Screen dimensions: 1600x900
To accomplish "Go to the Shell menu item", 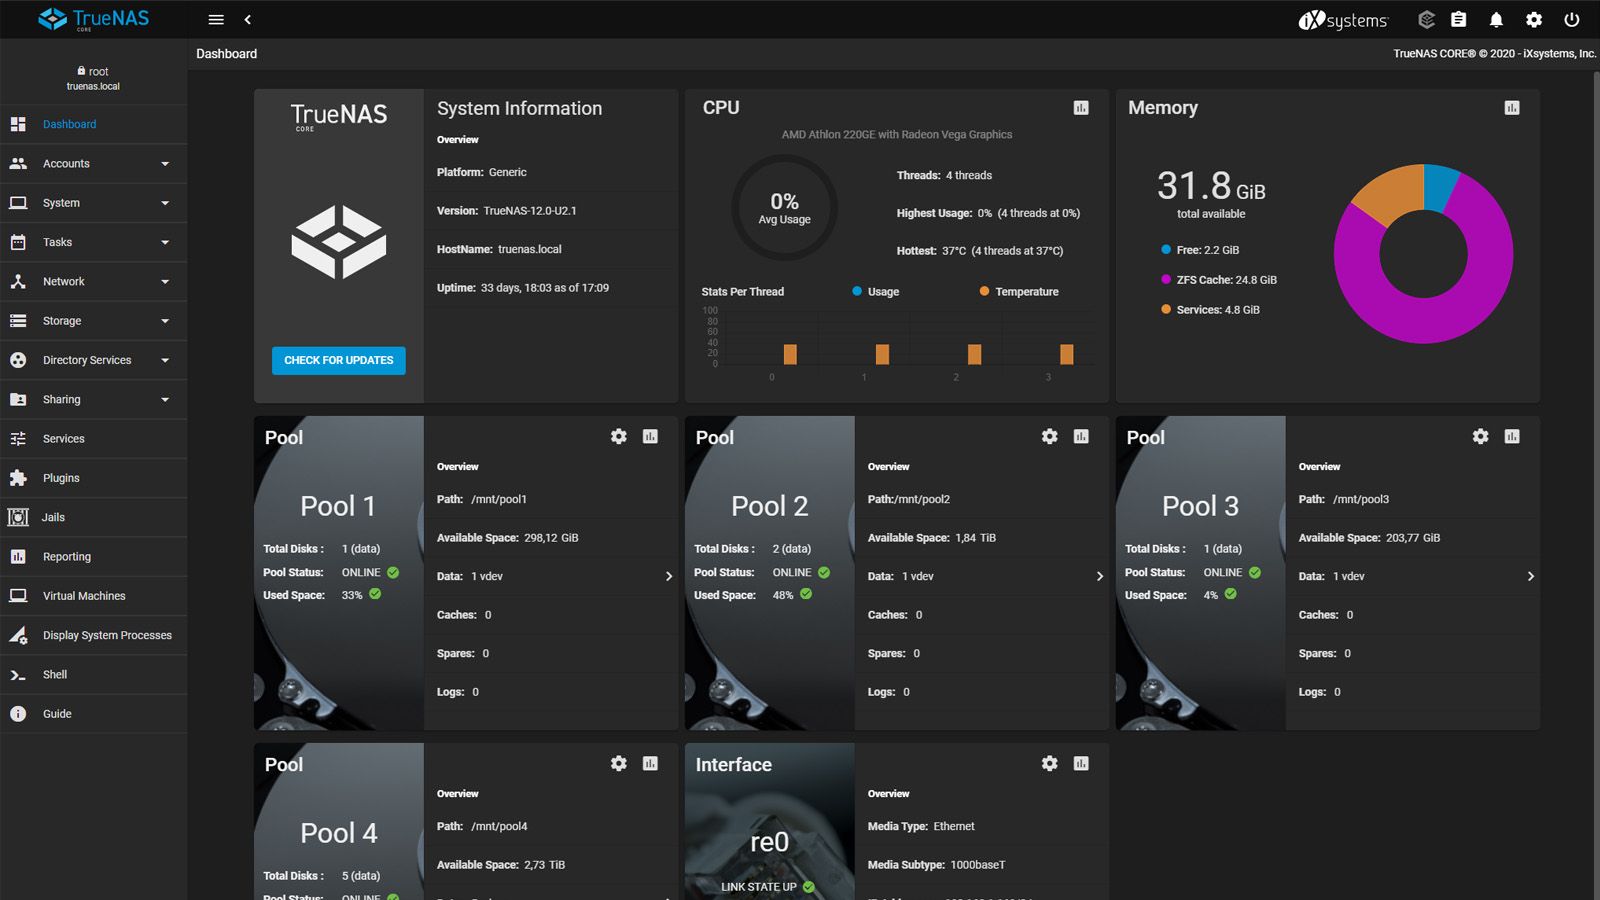I will [x=94, y=675].
